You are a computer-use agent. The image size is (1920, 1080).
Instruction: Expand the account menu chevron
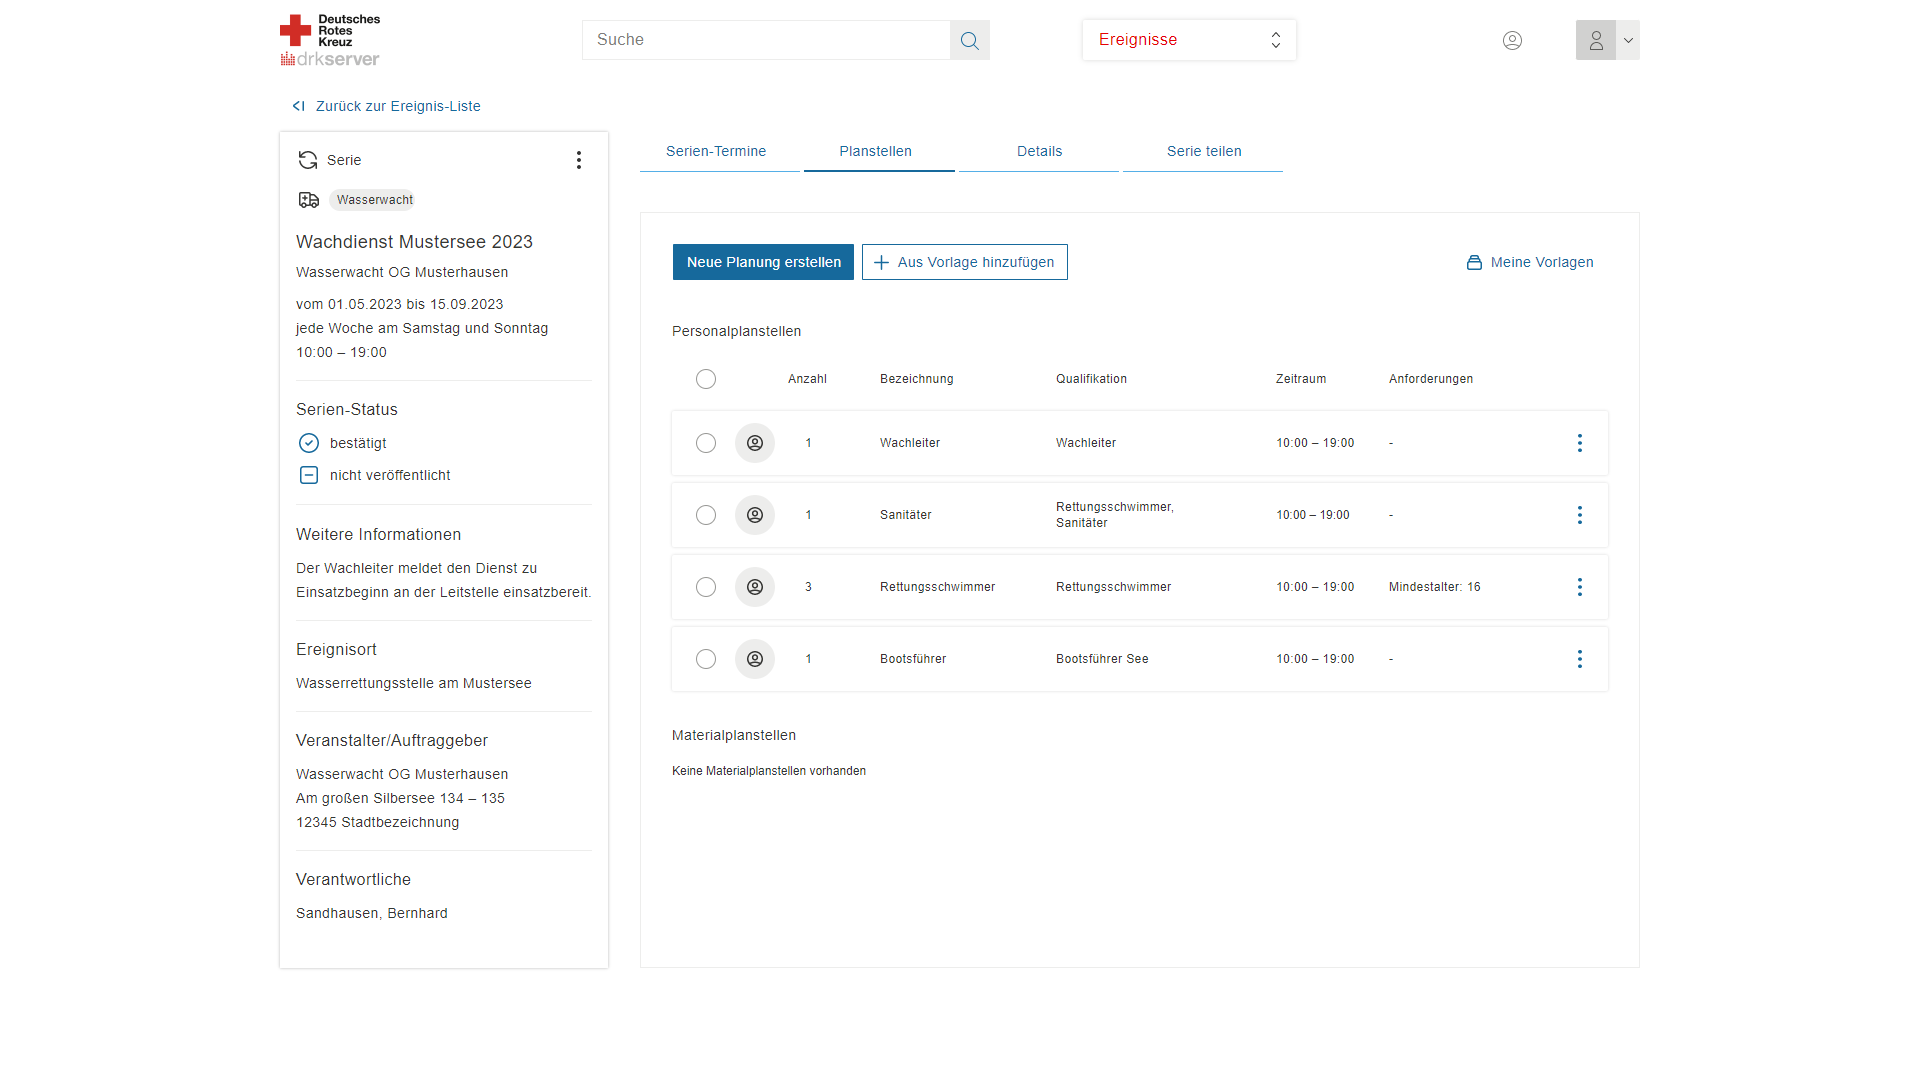(x=1628, y=40)
